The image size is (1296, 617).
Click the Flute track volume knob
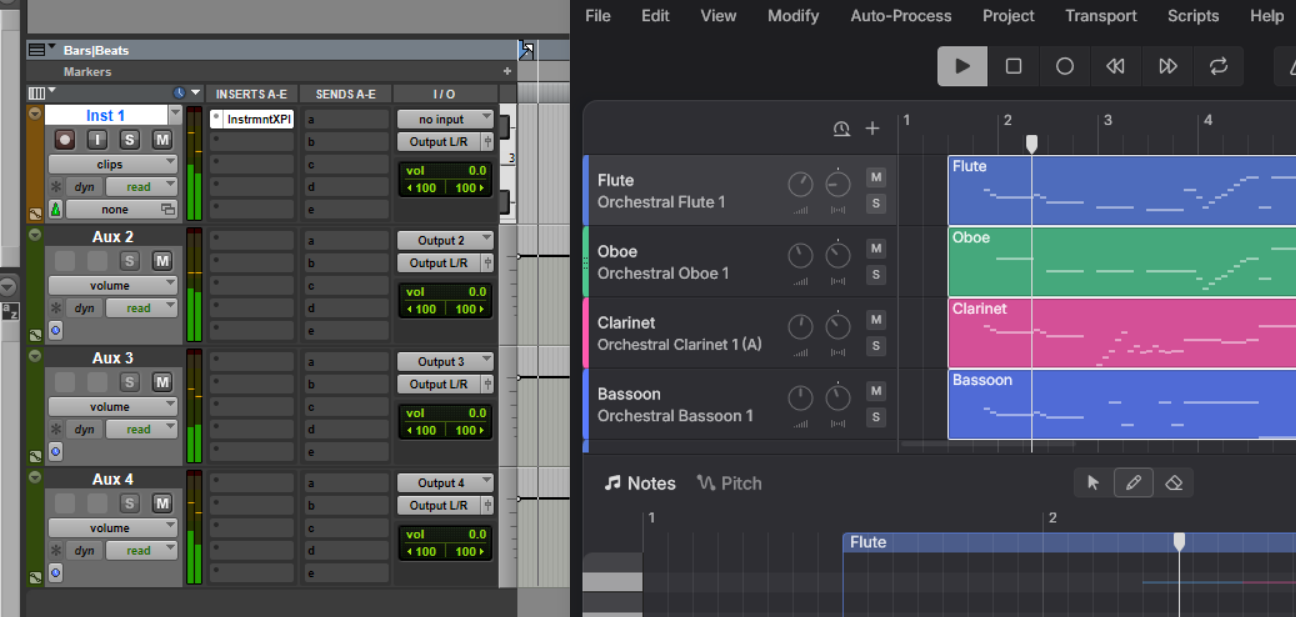tap(800, 184)
